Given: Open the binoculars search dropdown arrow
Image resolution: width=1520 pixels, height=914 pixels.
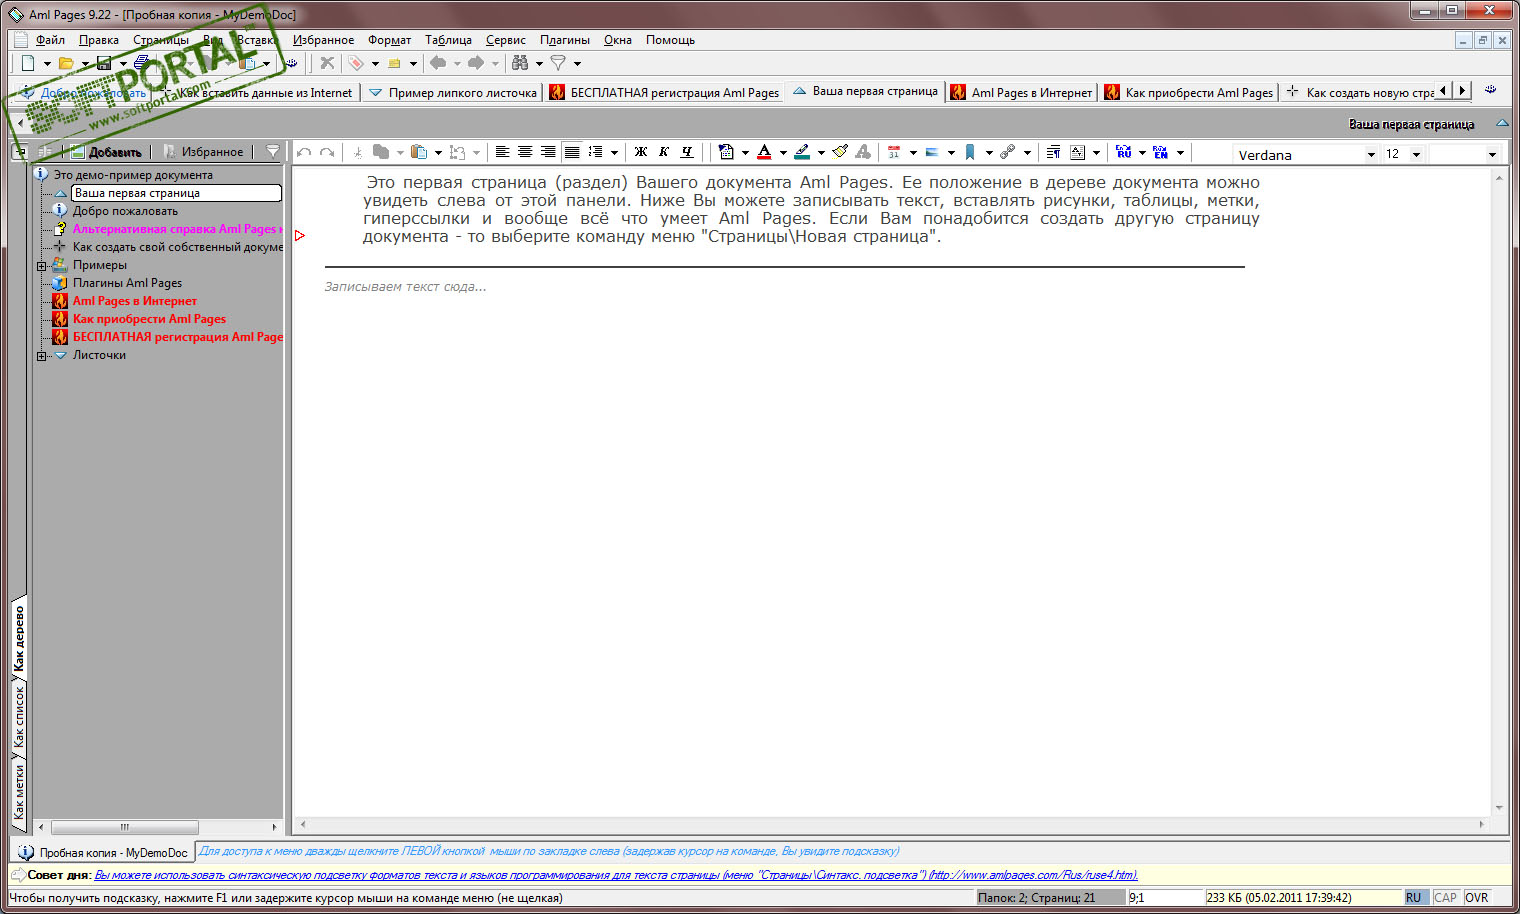Looking at the screenshot, I should tap(539, 63).
